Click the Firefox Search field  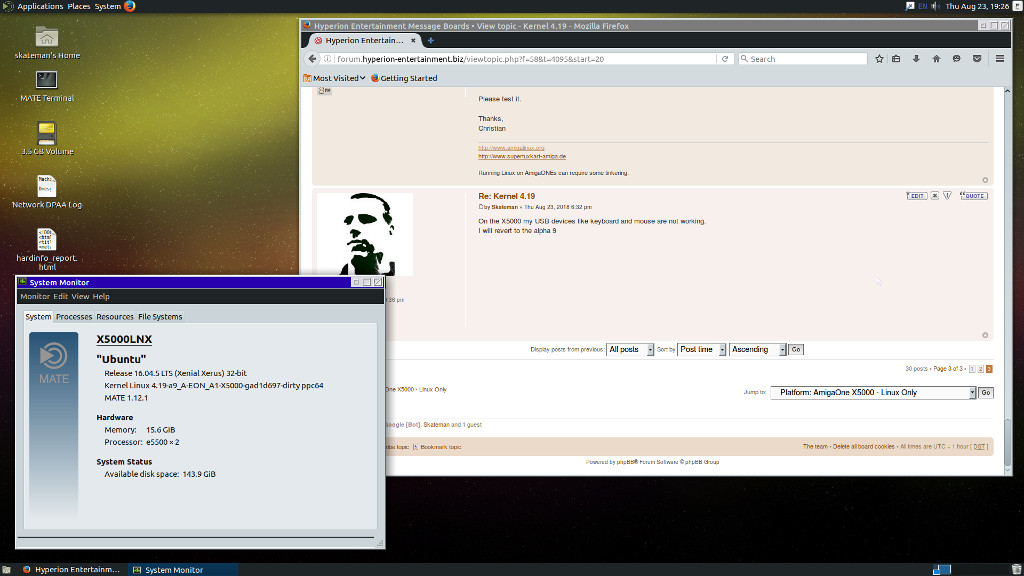[802, 59]
